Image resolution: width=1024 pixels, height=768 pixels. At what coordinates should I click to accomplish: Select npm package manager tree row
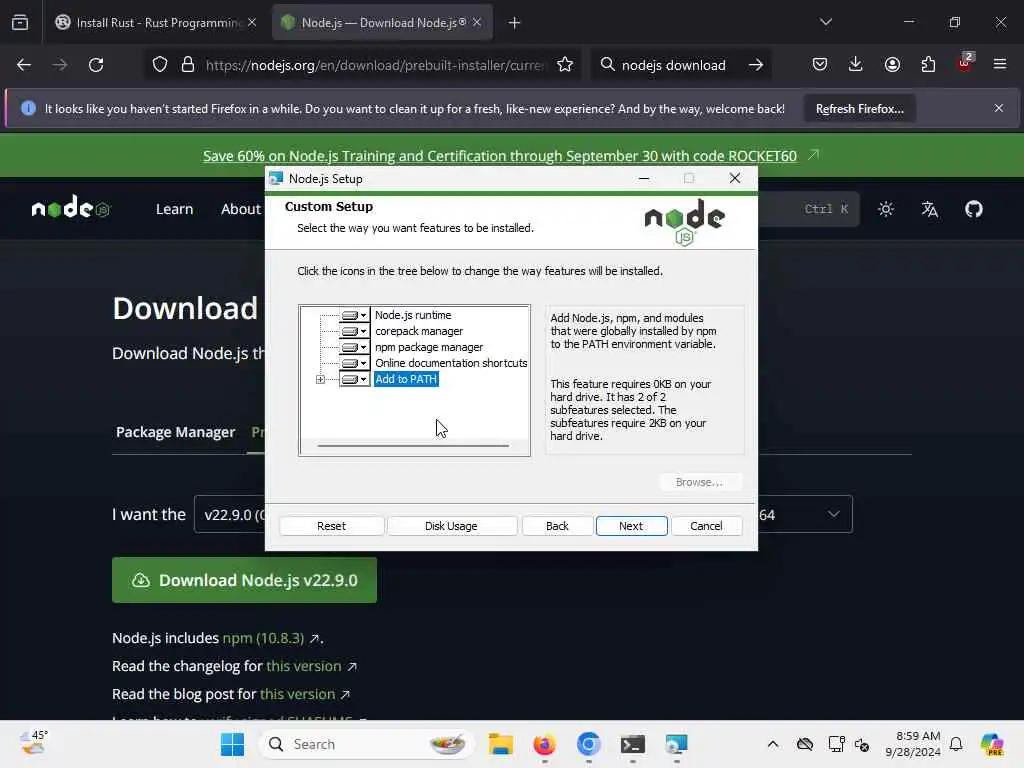(429, 347)
